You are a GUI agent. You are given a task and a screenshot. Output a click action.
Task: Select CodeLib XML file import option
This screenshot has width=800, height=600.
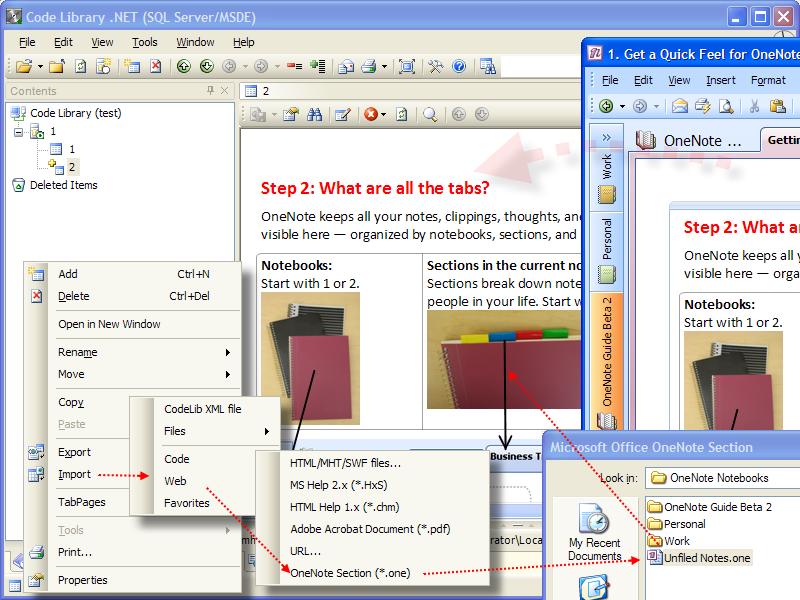point(203,409)
